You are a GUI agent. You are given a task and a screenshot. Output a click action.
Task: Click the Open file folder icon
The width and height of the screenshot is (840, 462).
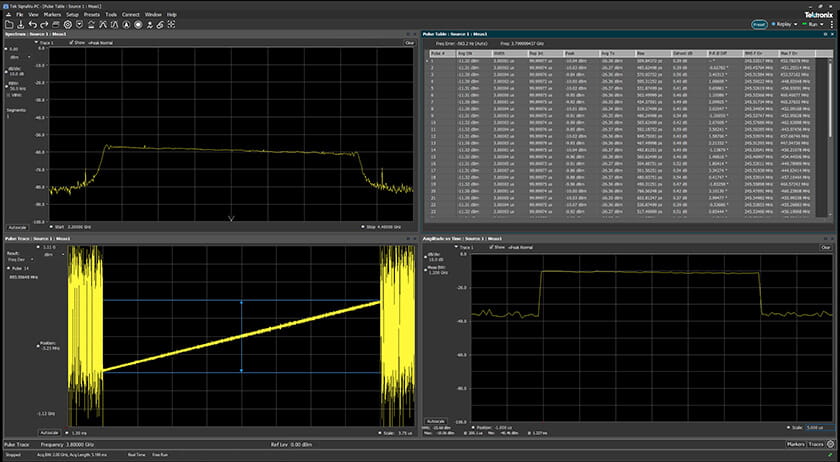tap(8, 24)
